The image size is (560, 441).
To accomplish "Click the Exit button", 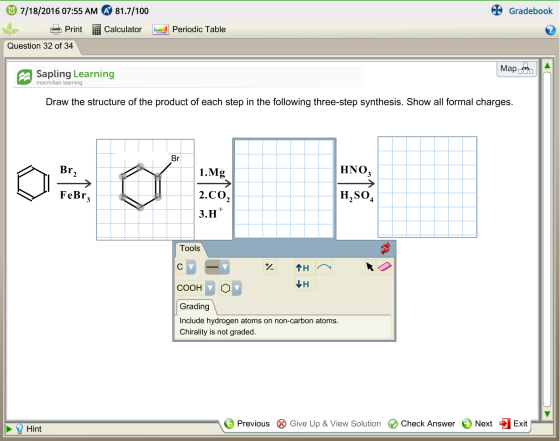I will pos(514,424).
